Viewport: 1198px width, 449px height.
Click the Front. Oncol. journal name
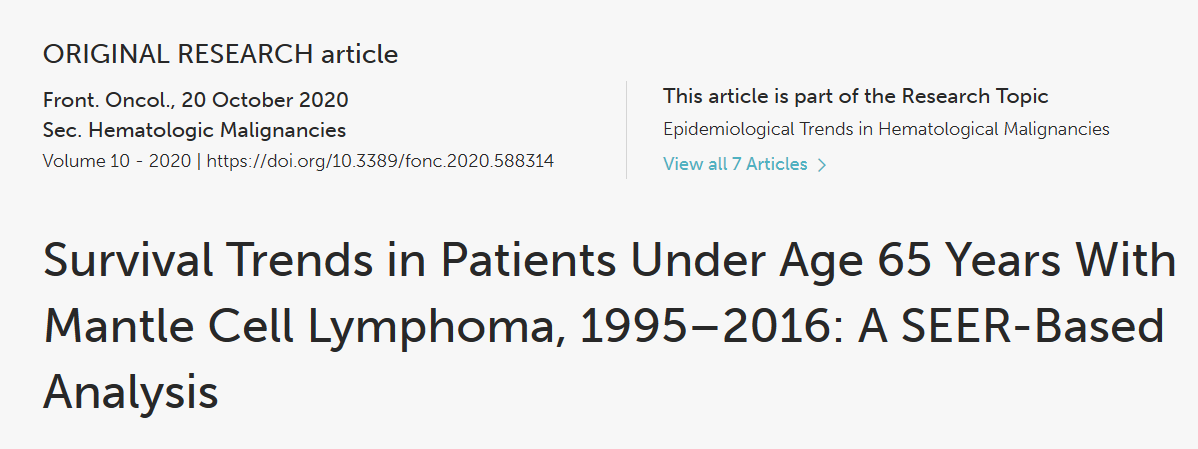click(x=106, y=100)
